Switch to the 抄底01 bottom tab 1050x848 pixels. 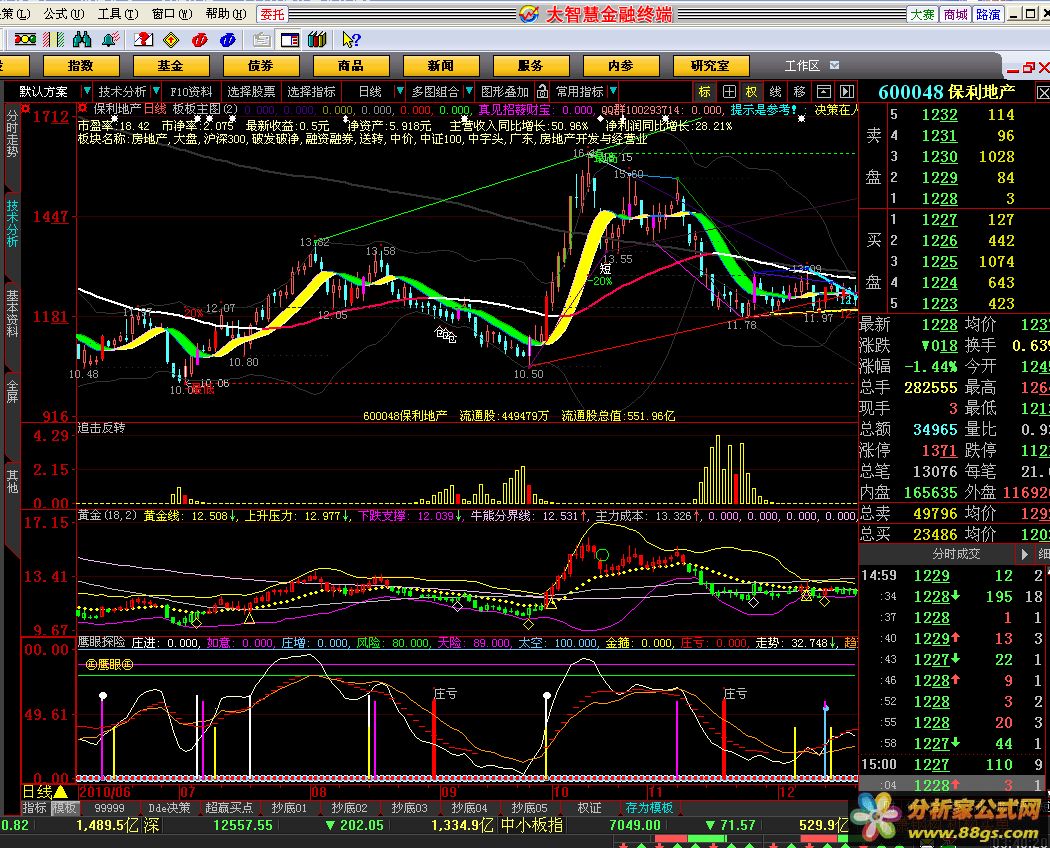[289, 808]
